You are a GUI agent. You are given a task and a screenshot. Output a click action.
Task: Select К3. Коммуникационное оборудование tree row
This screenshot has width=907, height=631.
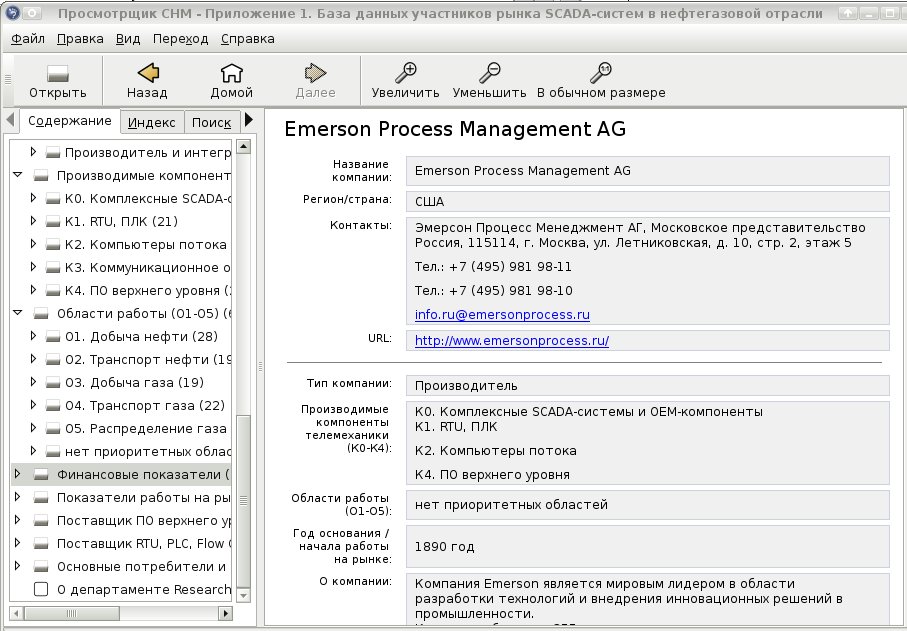tap(121, 268)
